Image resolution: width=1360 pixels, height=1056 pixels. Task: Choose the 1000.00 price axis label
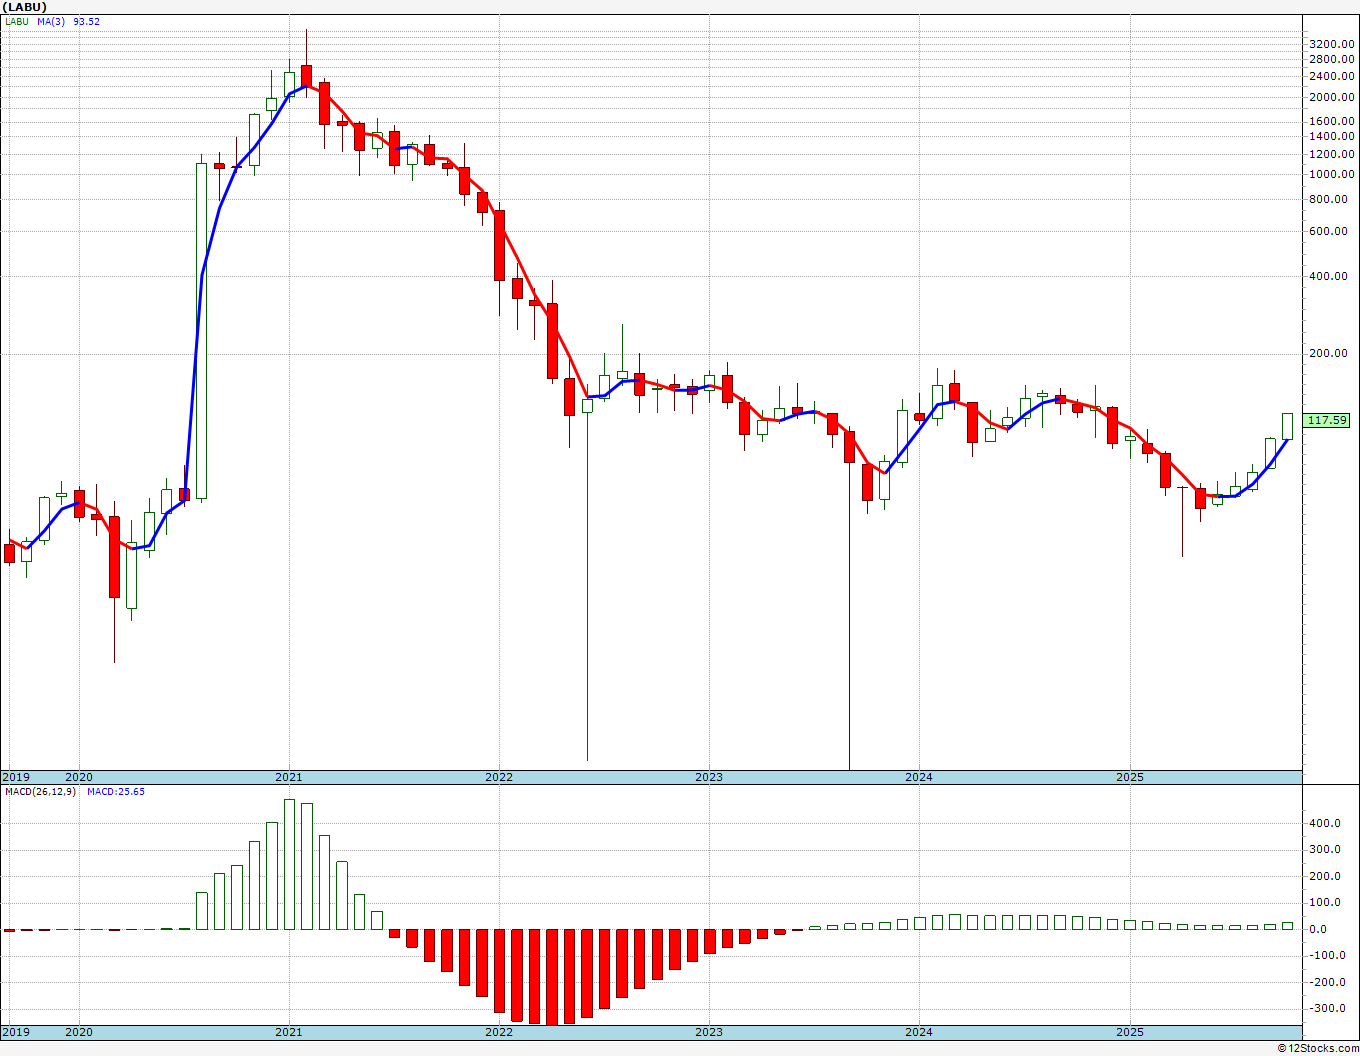pos(1331,175)
